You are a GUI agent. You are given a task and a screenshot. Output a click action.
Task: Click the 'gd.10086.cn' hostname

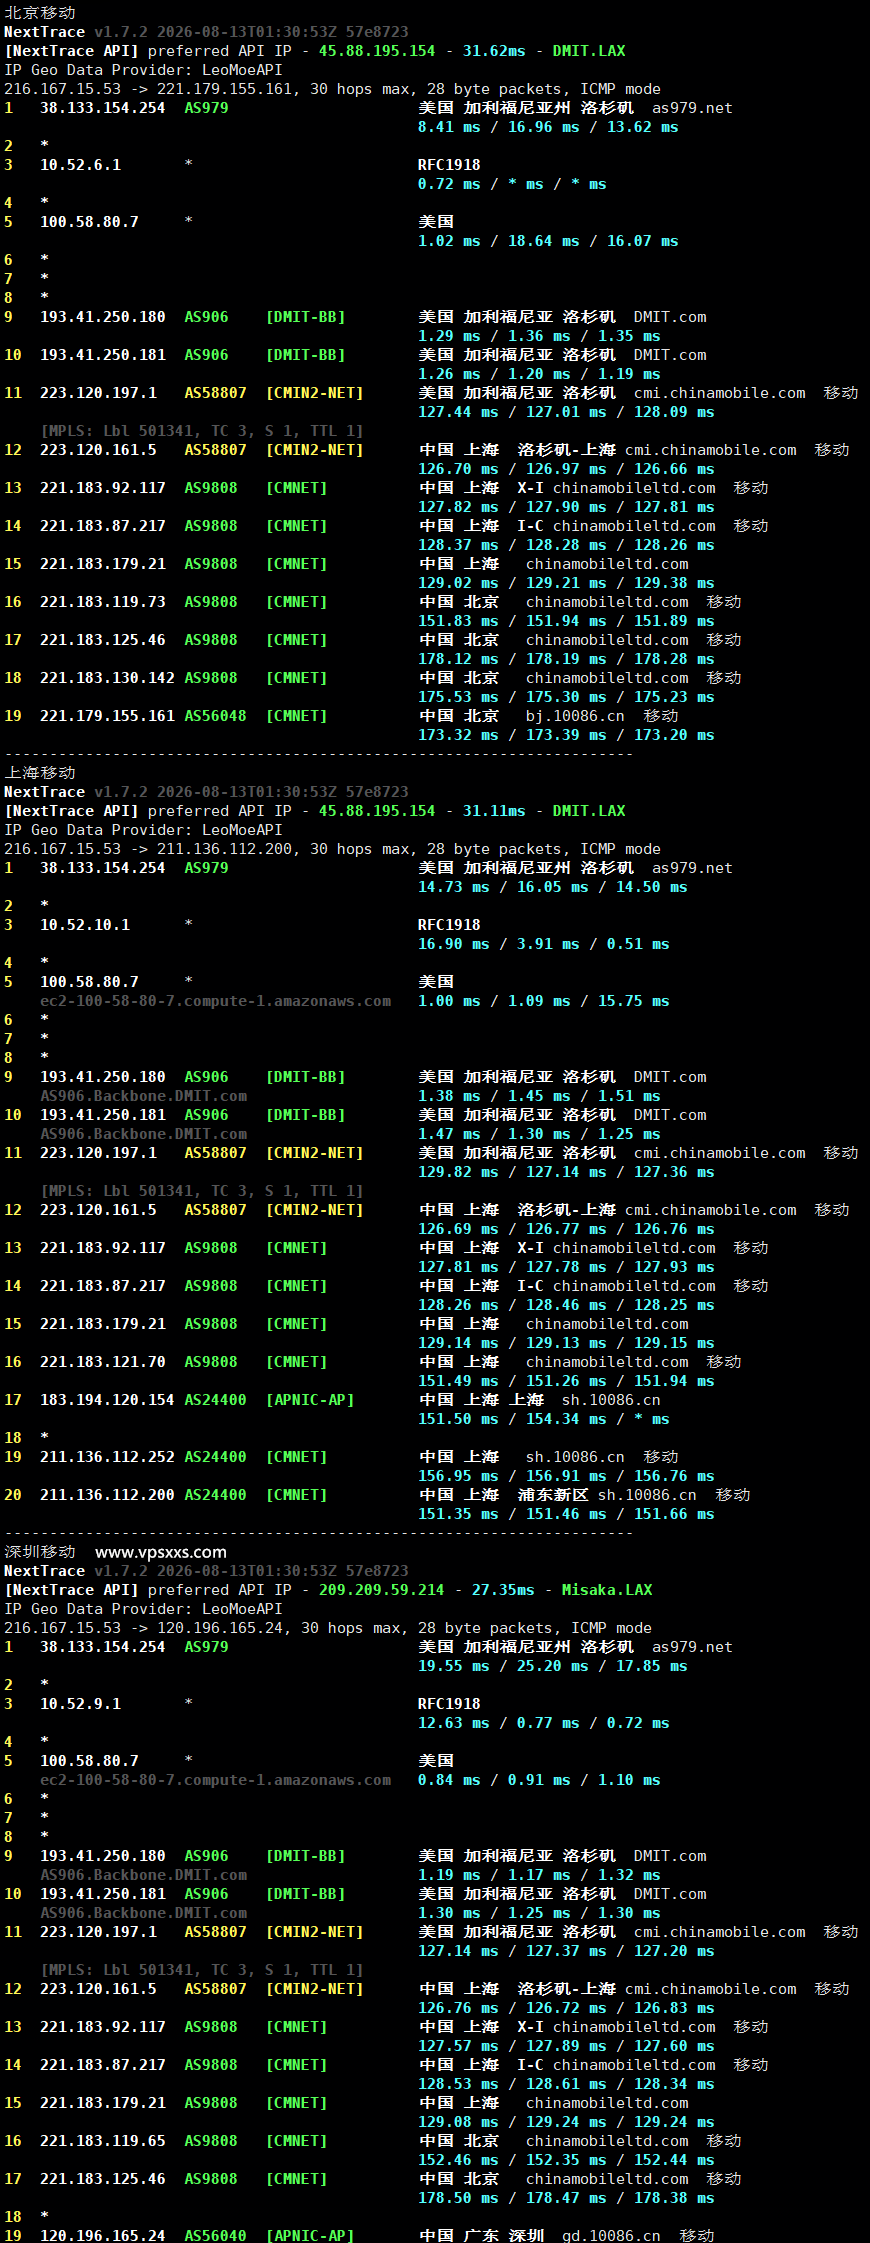pyautogui.click(x=611, y=2234)
